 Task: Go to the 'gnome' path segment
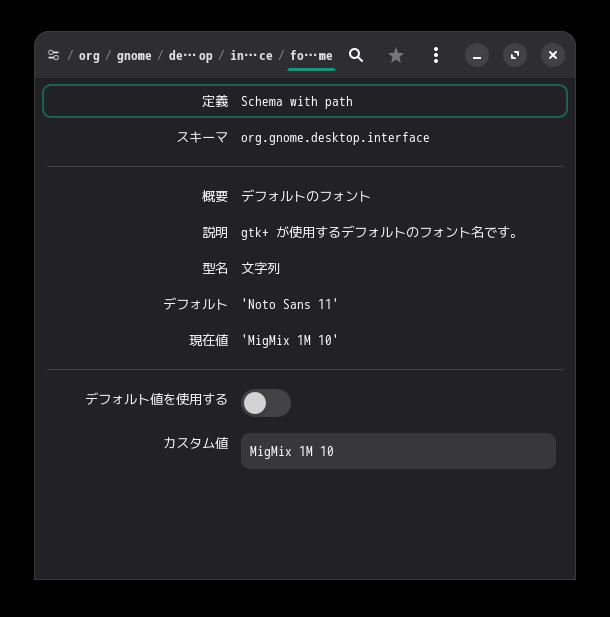point(134,56)
